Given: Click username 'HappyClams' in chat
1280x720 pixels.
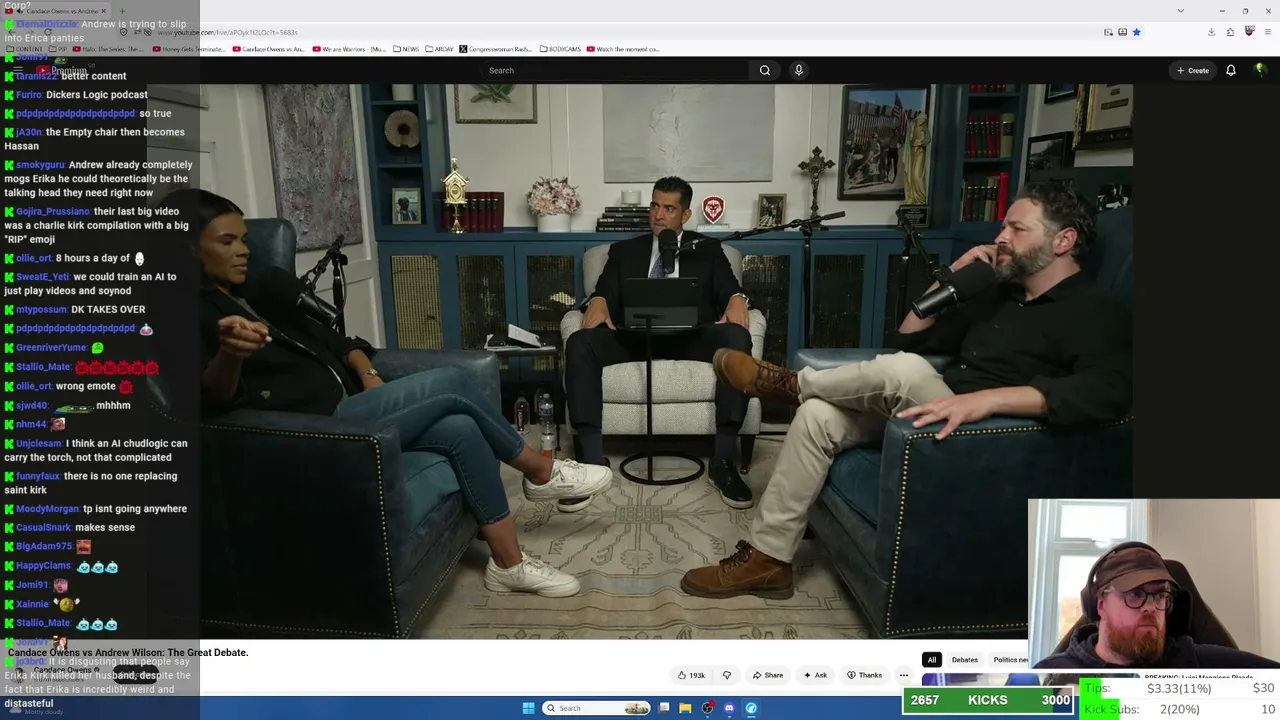Looking at the screenshot, I should coord(43,566).
